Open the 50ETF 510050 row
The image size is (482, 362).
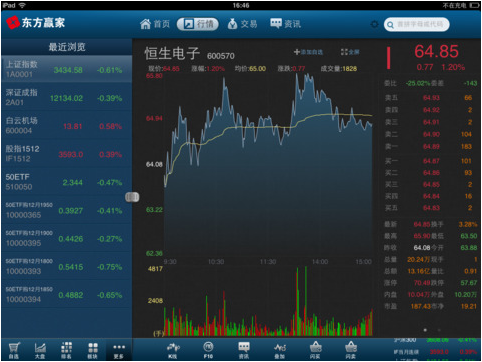coord(67,182)
